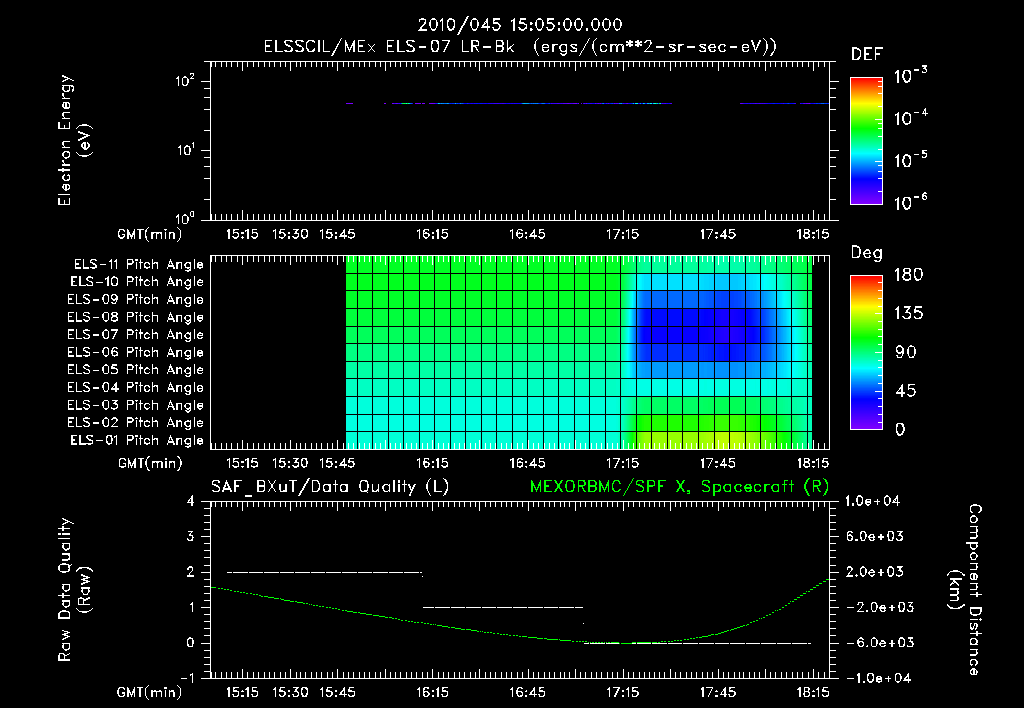
Task: Click the ELS-08 Pitch Angle label
Action: 135,317
